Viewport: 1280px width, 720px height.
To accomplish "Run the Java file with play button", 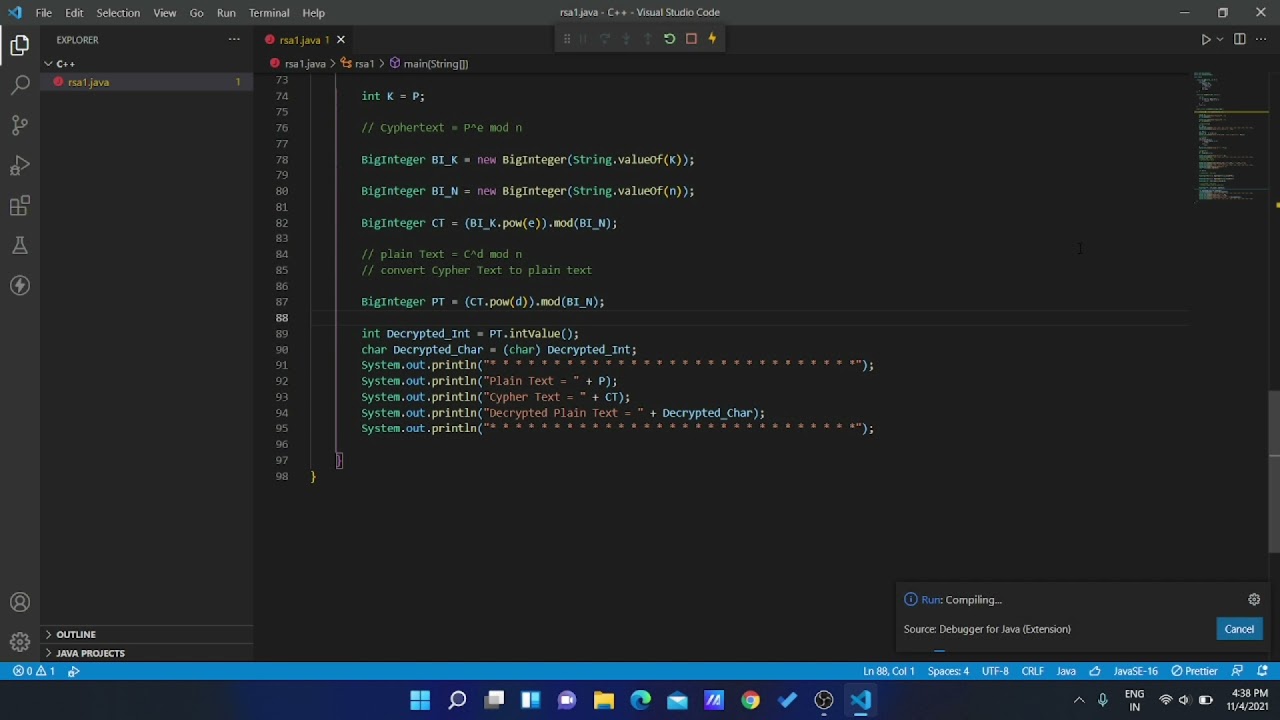I will (1205, 39).
